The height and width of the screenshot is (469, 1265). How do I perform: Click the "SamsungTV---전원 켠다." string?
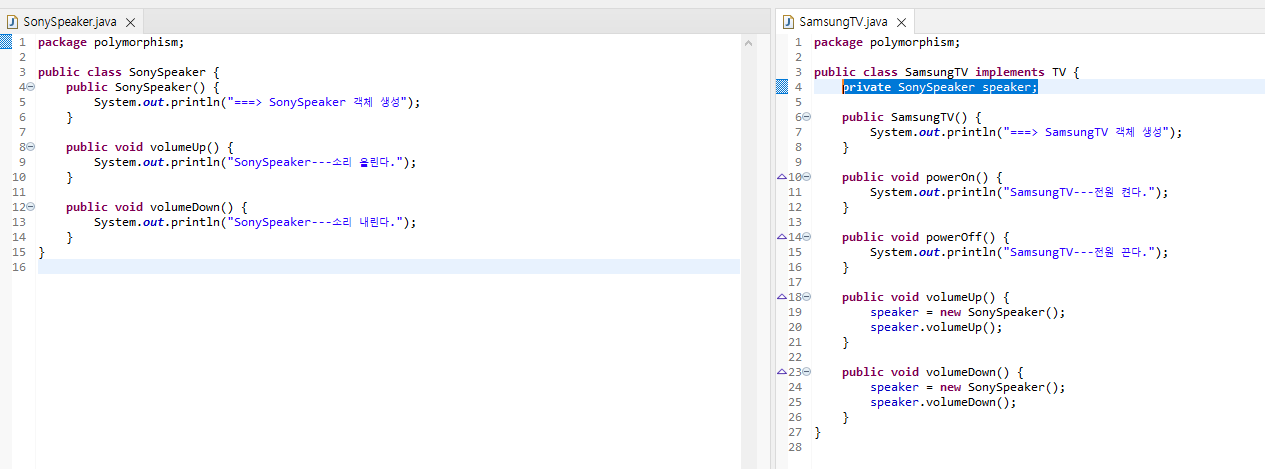click(1079, 192)
